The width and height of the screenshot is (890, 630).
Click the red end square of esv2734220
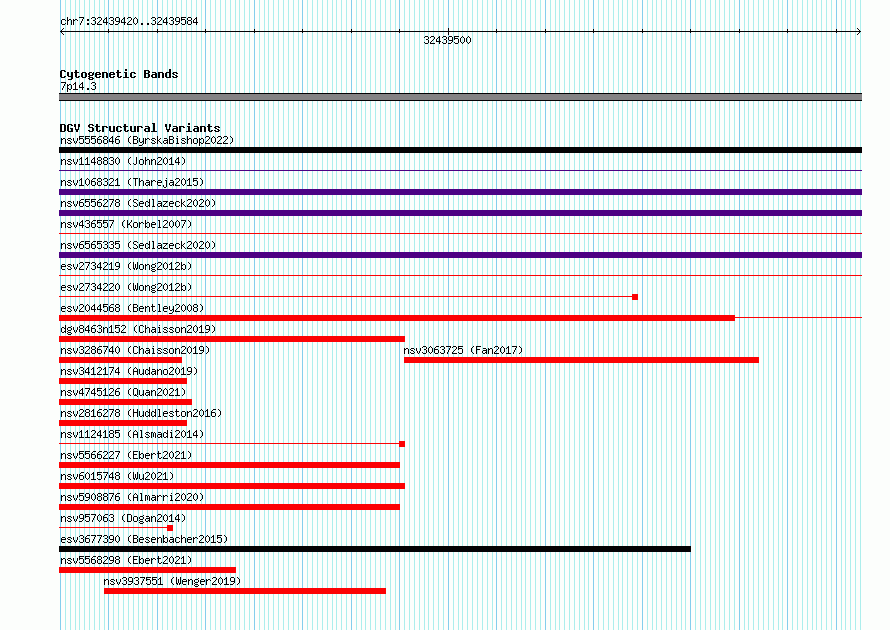635,297
